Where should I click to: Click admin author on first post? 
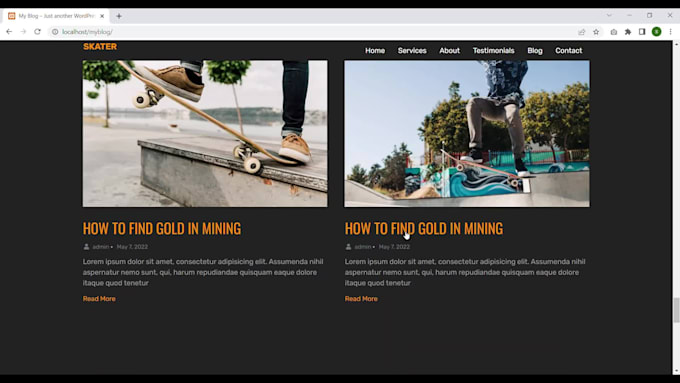[x=101, y=247]
